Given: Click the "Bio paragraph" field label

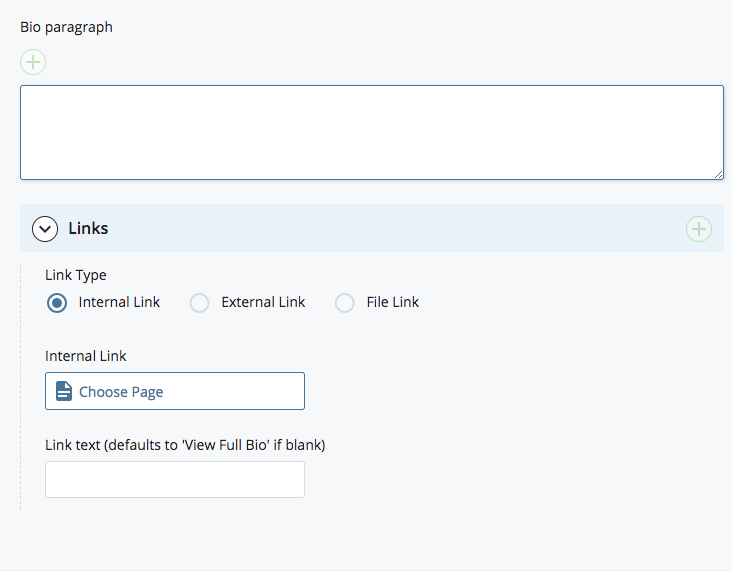Looking at the screenshot, I should [66, 27].
